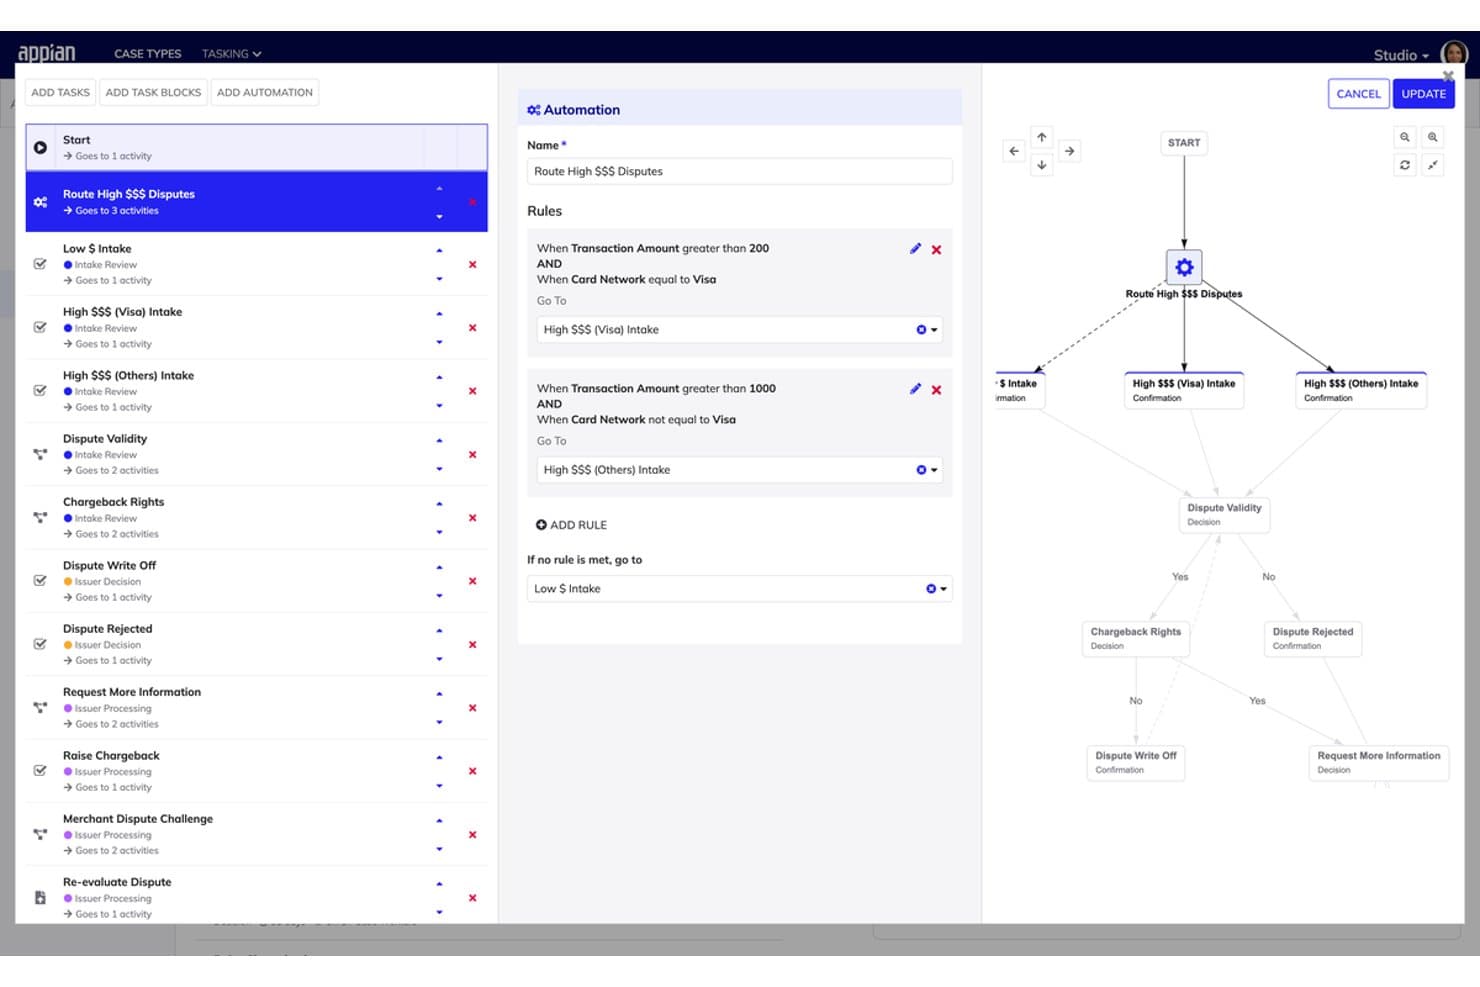Delete the rule greater than 200
This screenshot has width=1480, height=987.
point(937,250)
